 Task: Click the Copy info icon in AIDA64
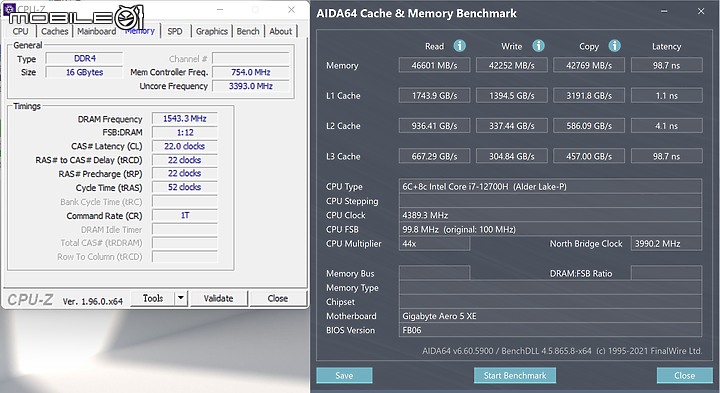[x=614, y=46]
